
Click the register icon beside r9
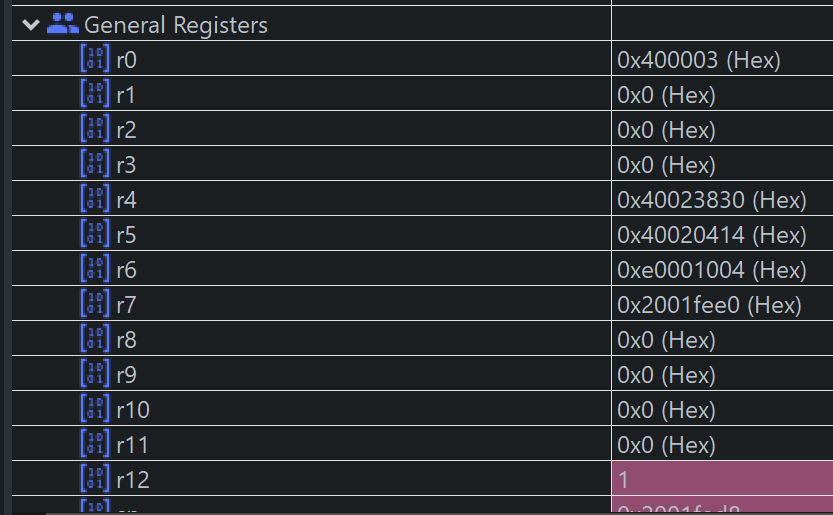(x=95, y=374)
